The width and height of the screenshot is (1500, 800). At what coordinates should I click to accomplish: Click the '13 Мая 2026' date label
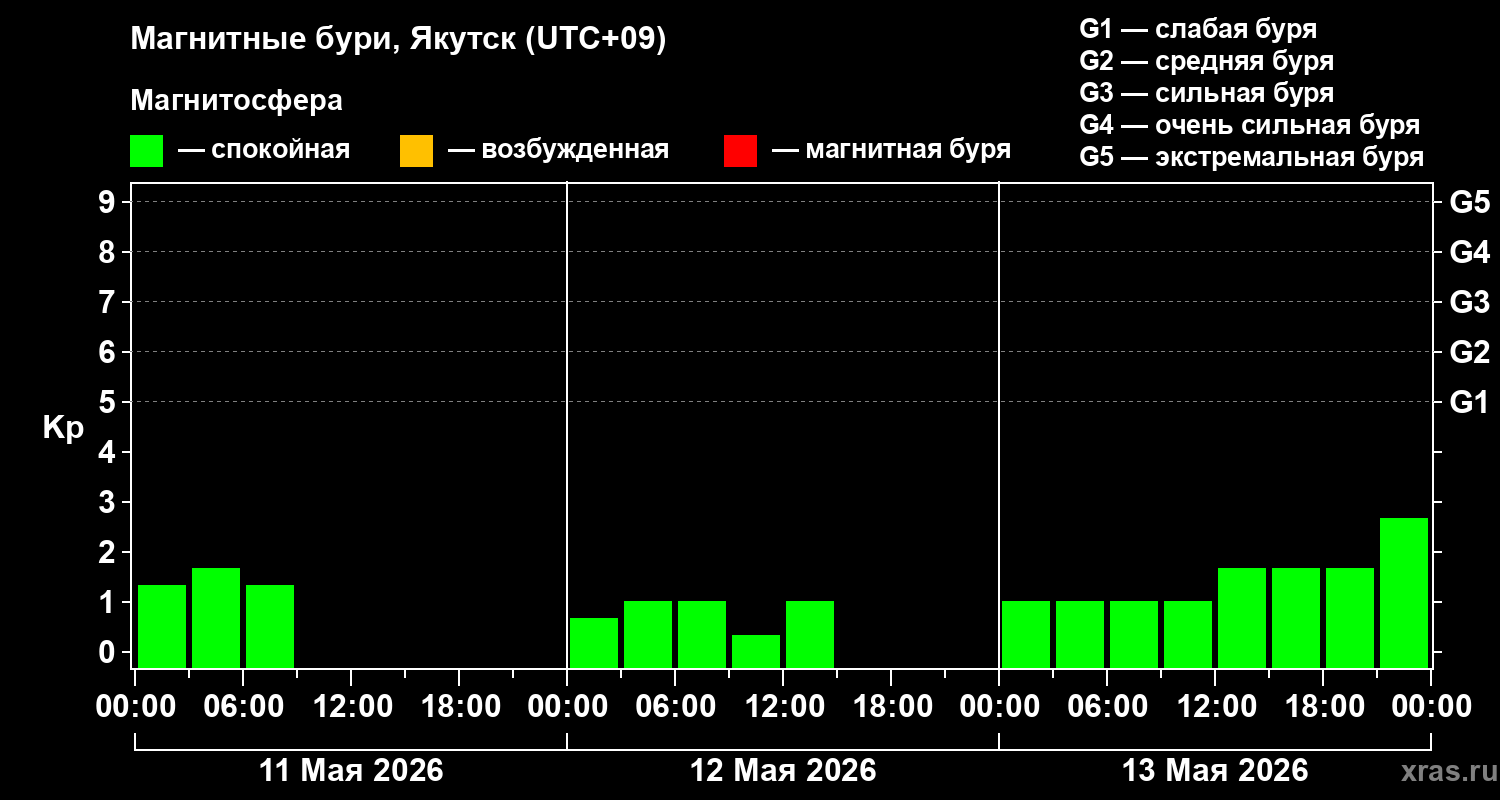point(1215,771)
